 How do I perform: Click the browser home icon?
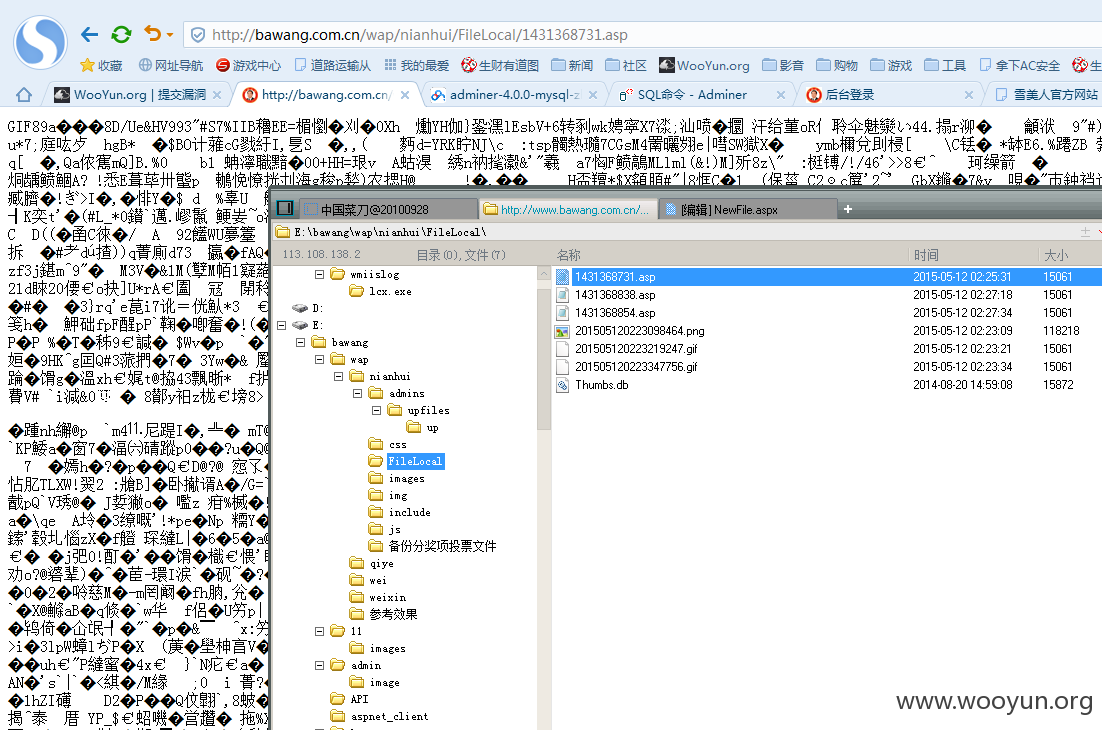point(24,94)
